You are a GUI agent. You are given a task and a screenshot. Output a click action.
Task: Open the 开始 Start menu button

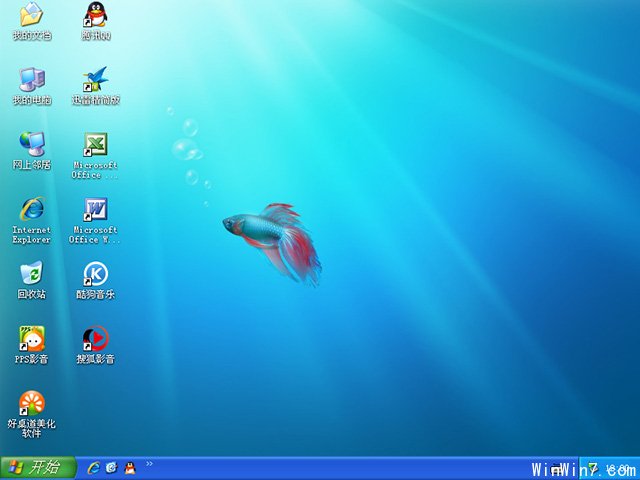tap(37, 468)
